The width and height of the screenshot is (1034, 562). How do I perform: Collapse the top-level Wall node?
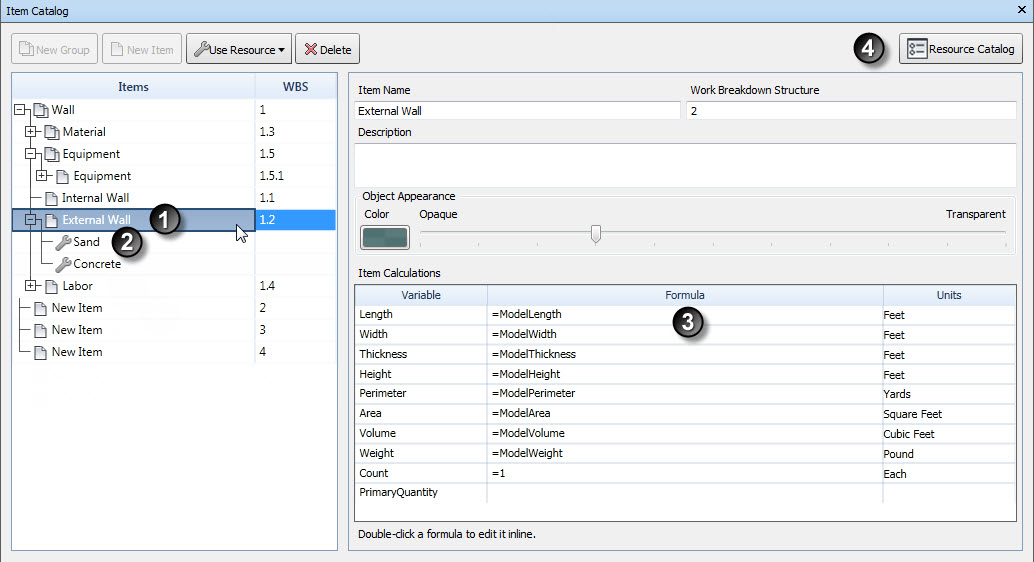click(19, 109)
